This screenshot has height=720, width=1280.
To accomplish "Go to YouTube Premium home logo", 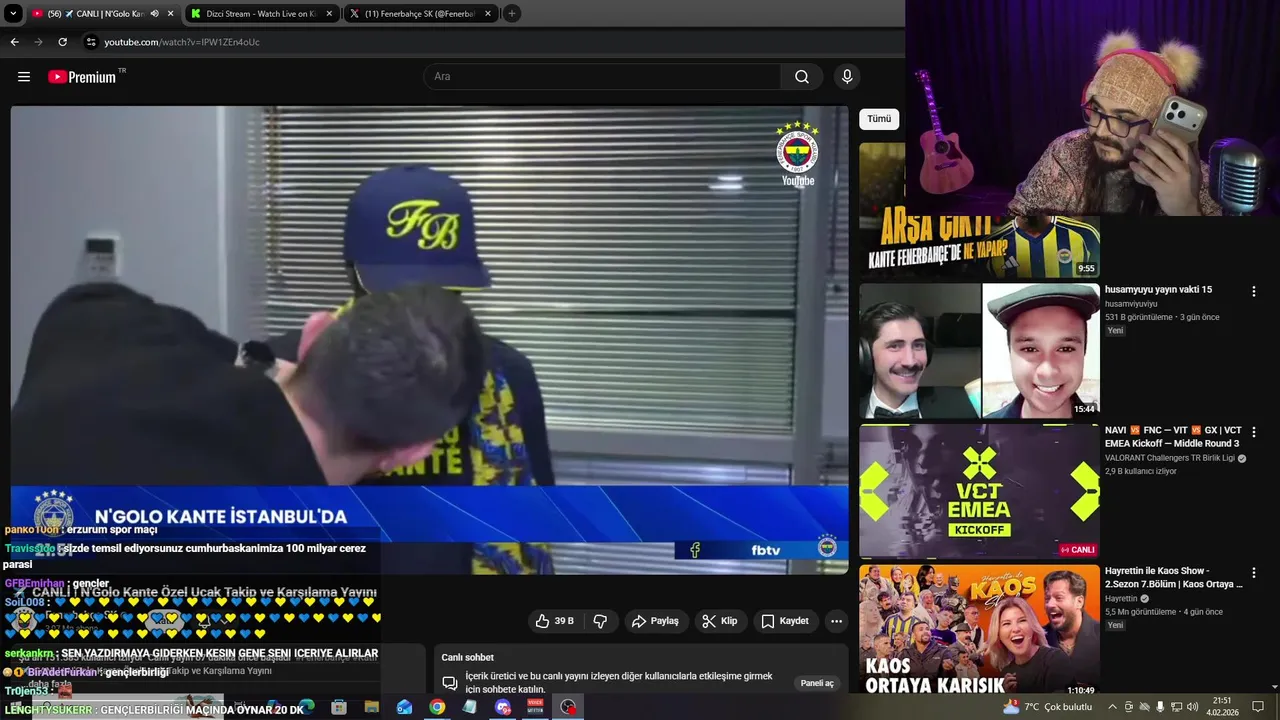I will coord(83,77).
